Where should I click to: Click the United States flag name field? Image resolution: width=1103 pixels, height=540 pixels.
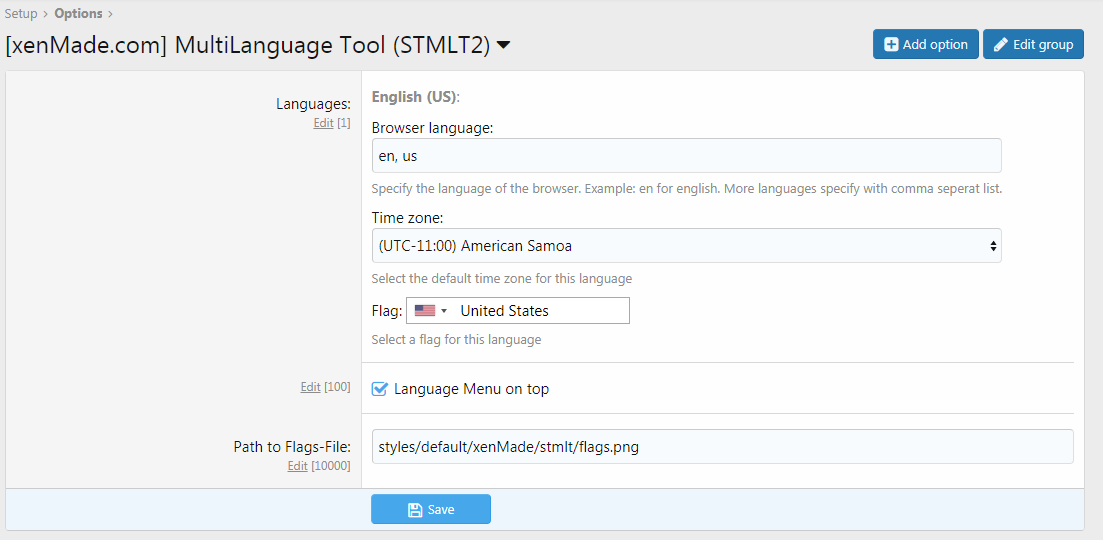540,311
